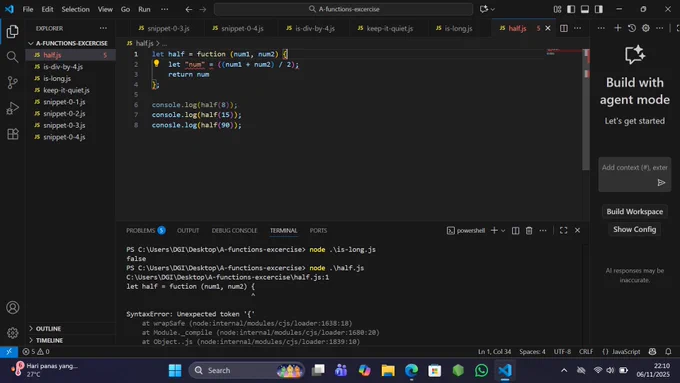
Task: Open Run and Debug view
Action: tap(12, 108)
